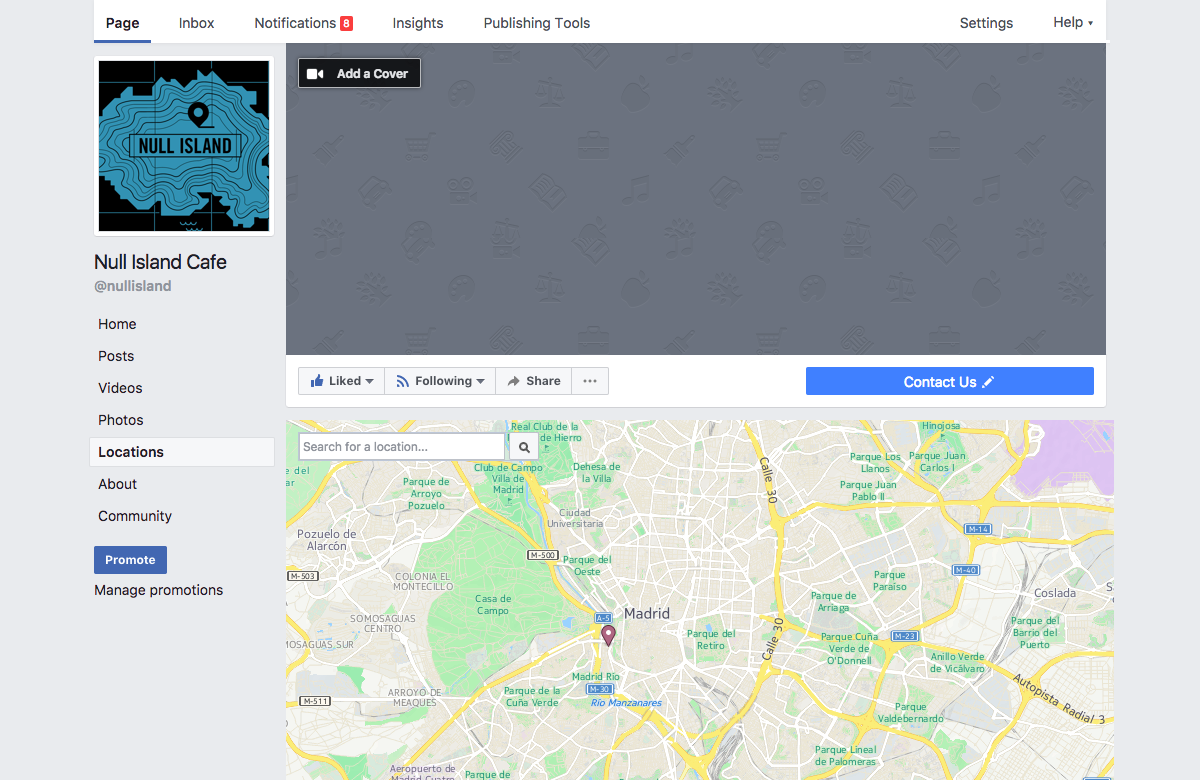1200x780 pixels.
Task: Click the magnifier search icon on map
Action: [x=524, y=447]
